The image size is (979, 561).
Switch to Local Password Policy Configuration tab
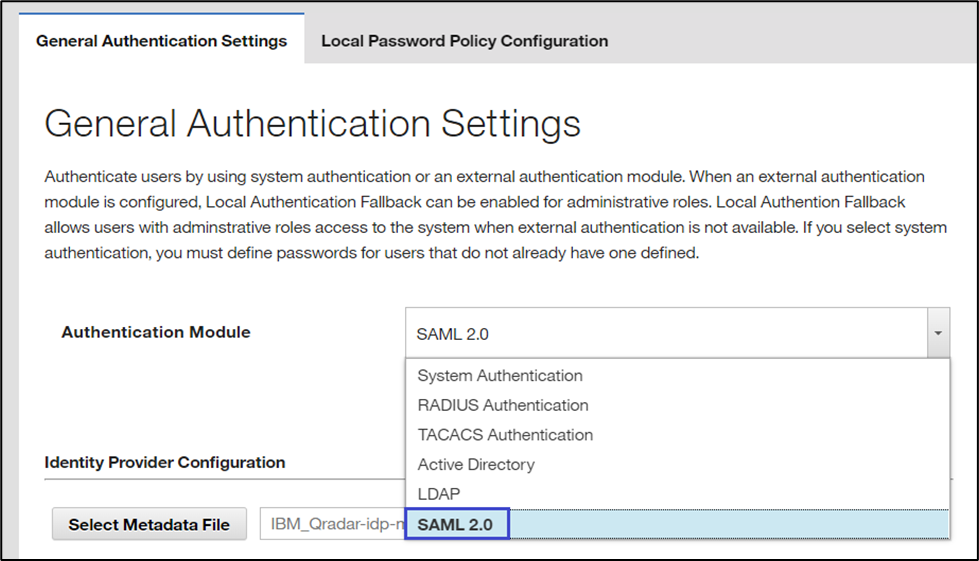point(464,41)
